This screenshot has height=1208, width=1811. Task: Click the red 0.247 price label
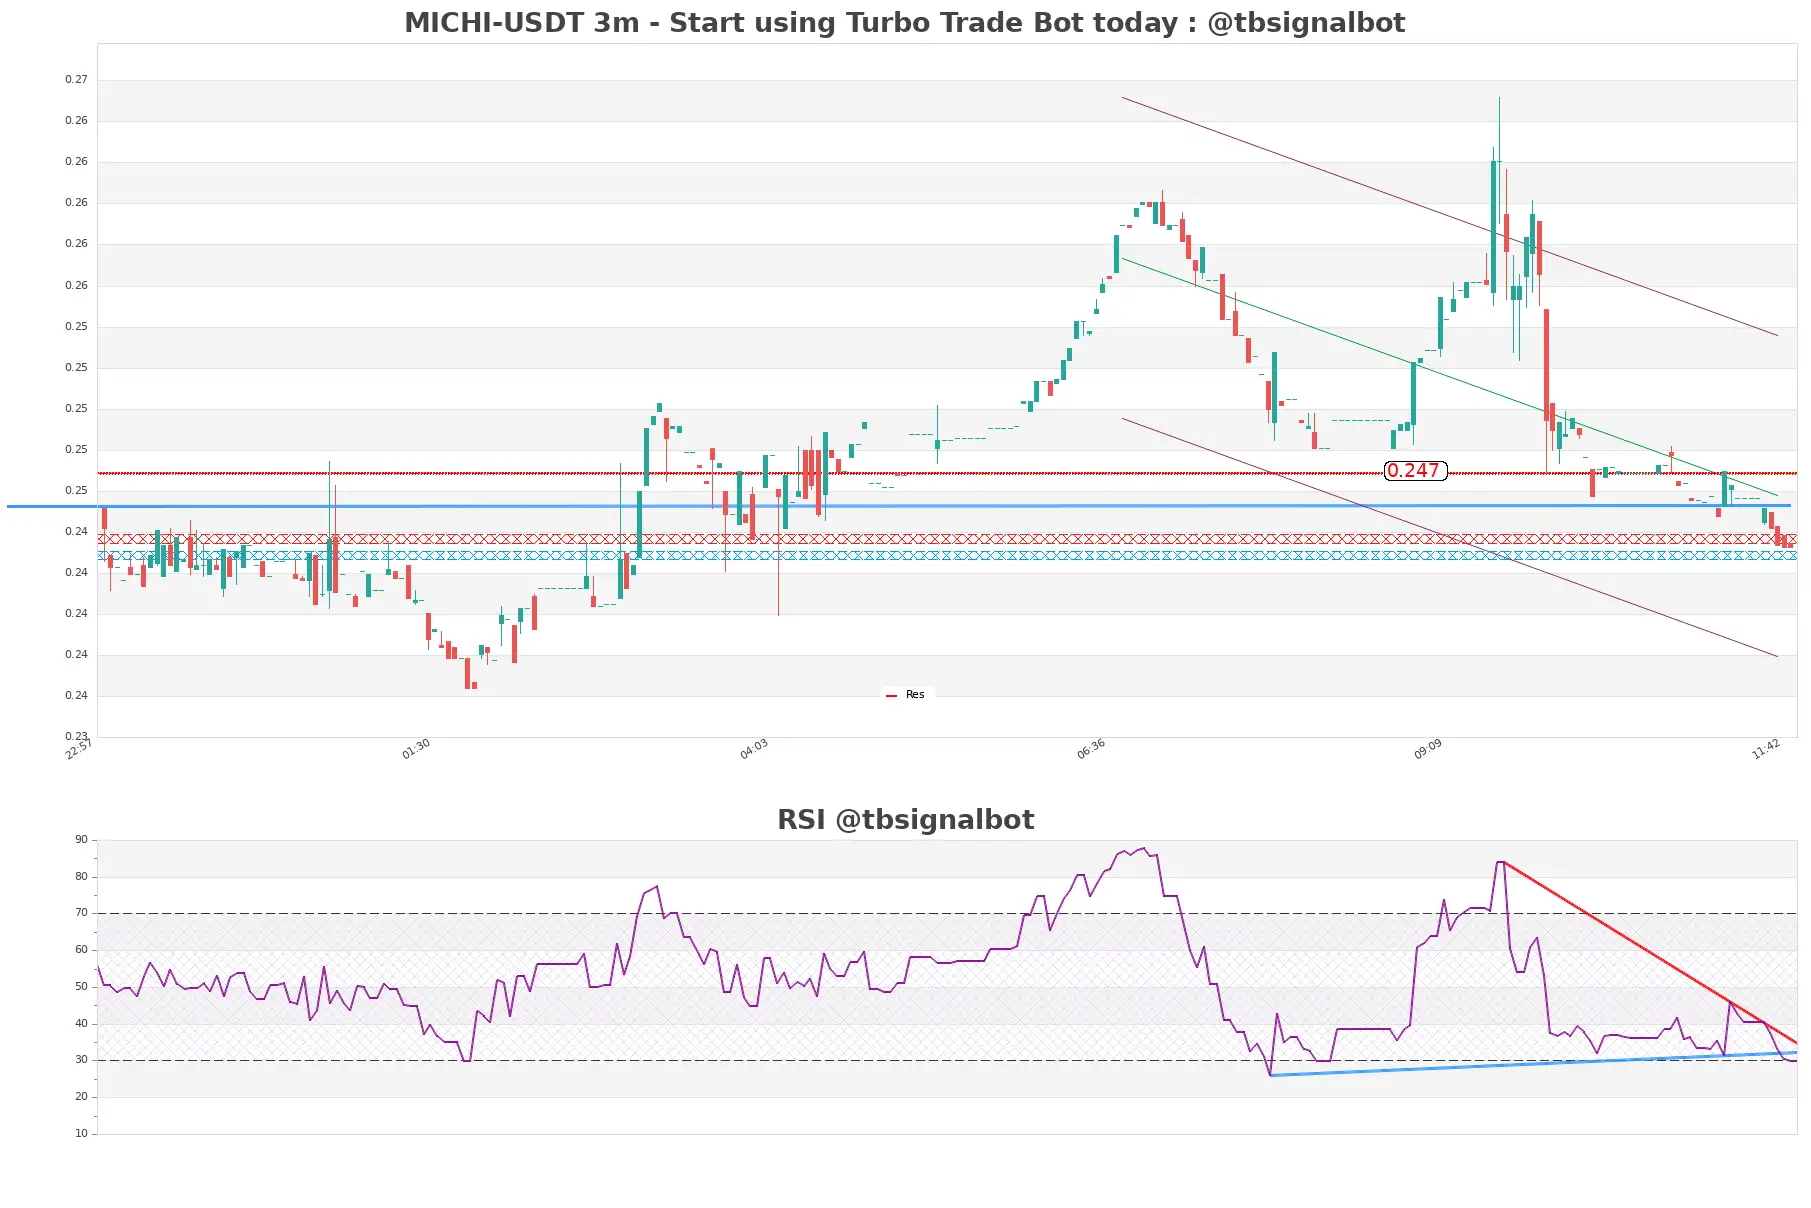coord(1415,470)
